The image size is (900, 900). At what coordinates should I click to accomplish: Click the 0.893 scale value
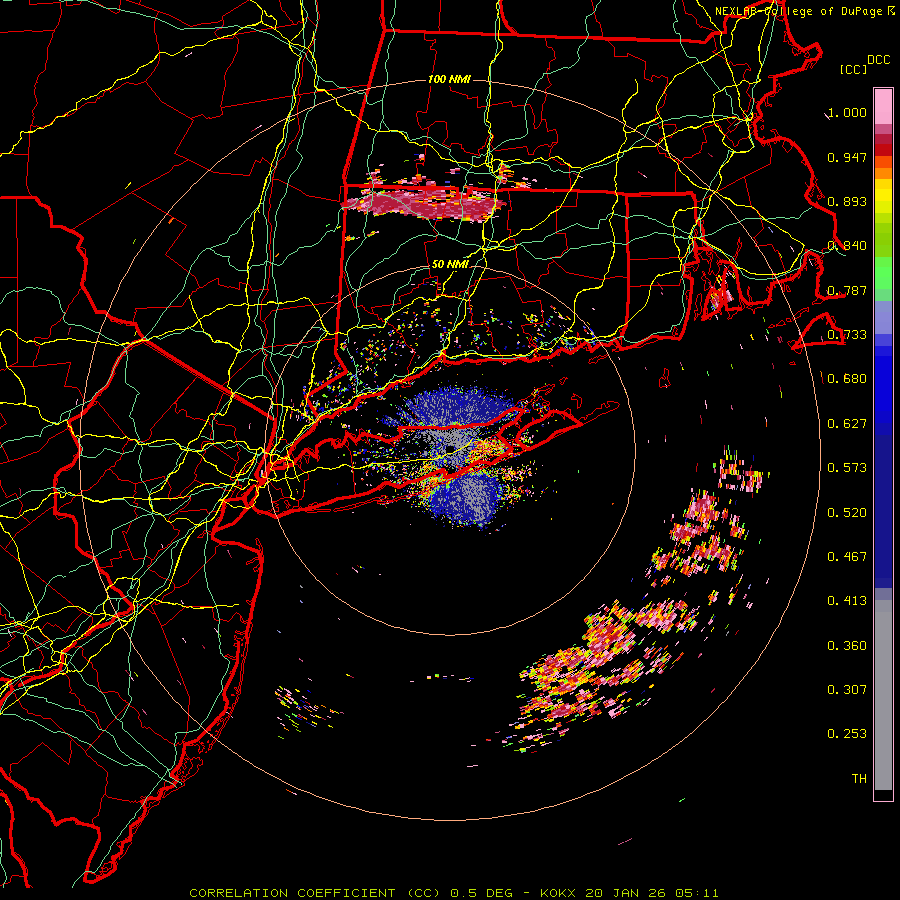847,201
